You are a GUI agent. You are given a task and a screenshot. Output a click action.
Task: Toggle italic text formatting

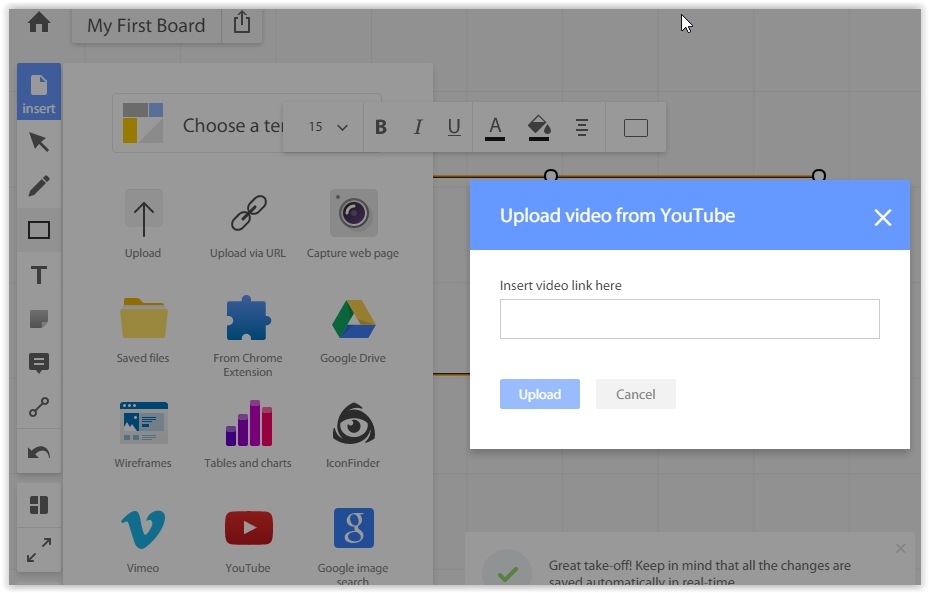point(418,127)
